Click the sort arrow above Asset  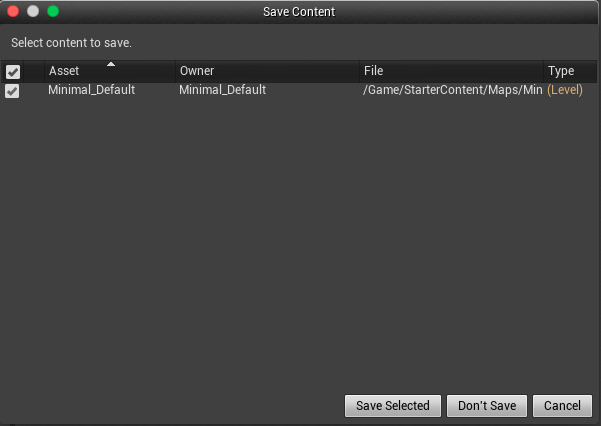point(111,65)
